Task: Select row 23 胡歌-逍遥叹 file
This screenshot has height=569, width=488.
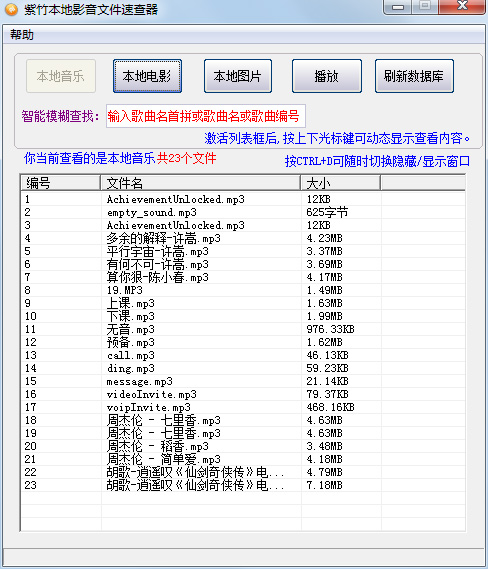Action: coord(242,485)
